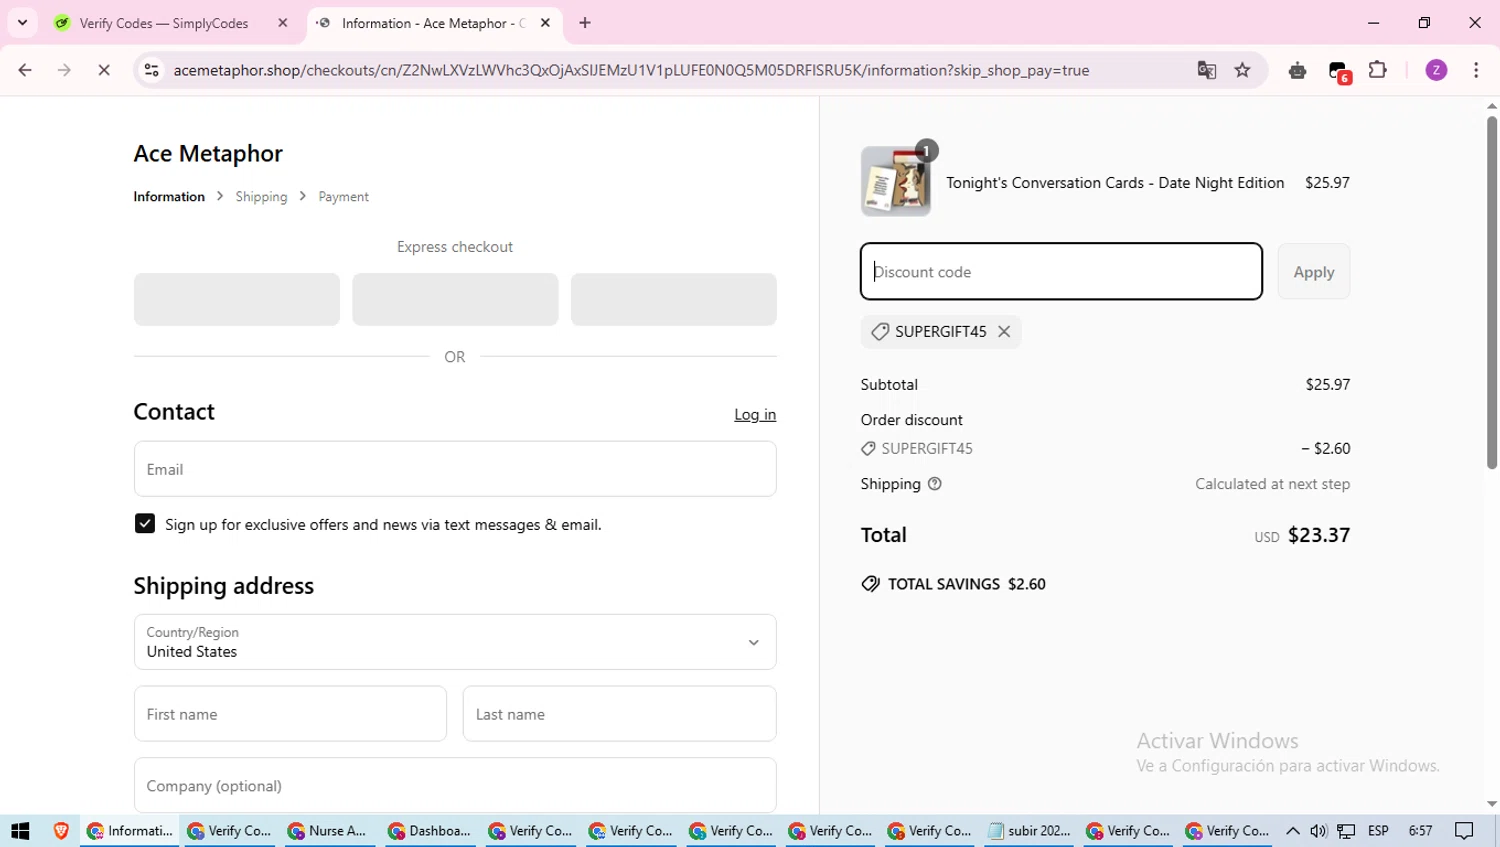1500x847 pixels.
Task: Click the First name field
Action: (290, 714)
